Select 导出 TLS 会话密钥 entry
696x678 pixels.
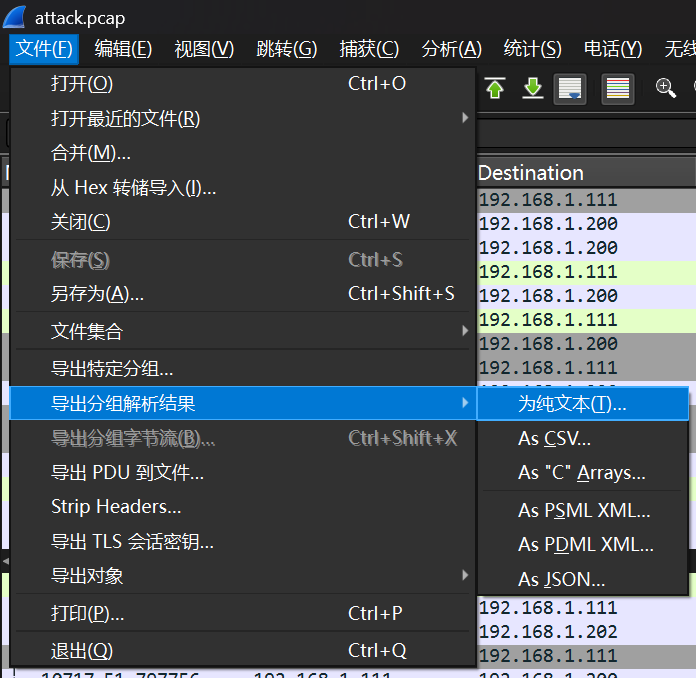click(x=132, y=542)
